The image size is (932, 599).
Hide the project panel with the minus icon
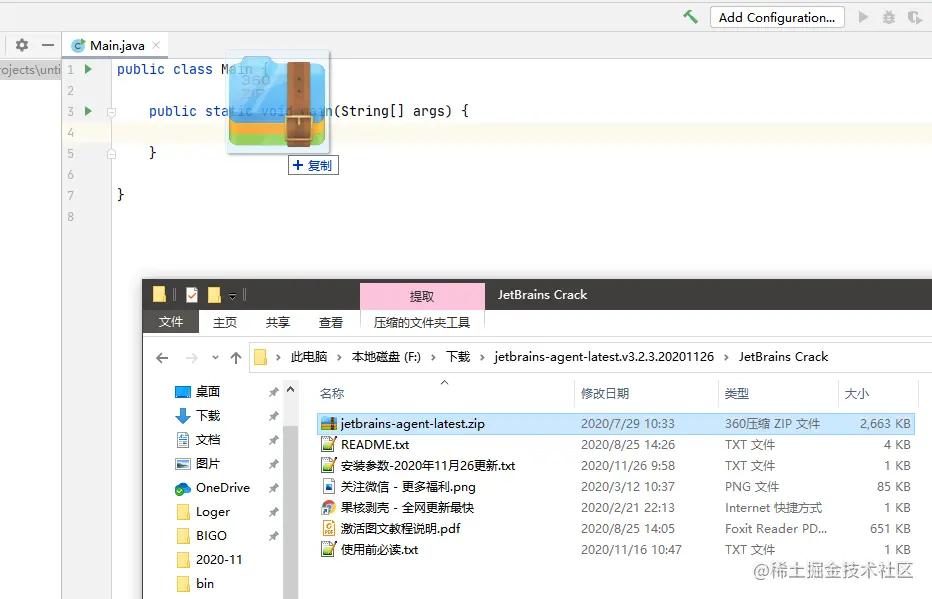click(48, 45)
